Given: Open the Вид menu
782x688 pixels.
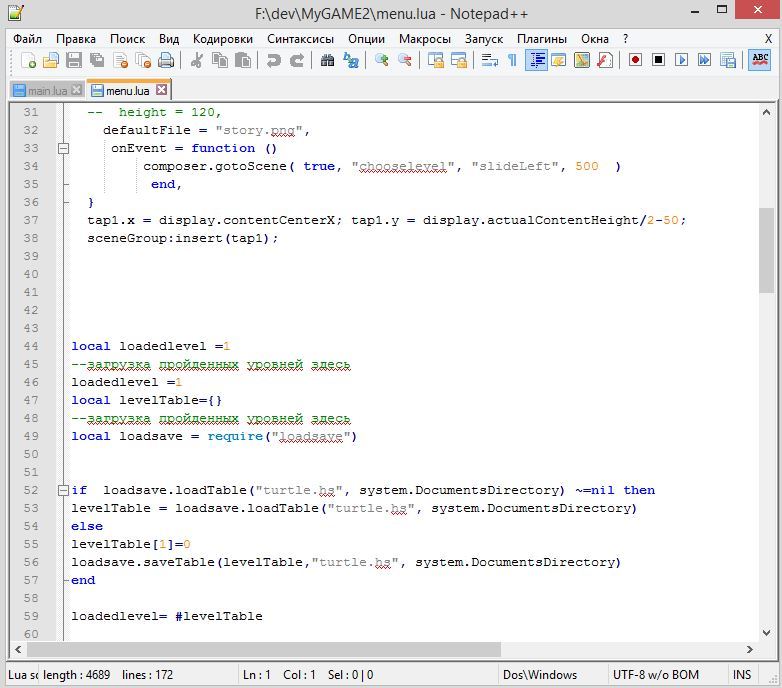Looking at the screenshot, I should click(x=169, y=39).
